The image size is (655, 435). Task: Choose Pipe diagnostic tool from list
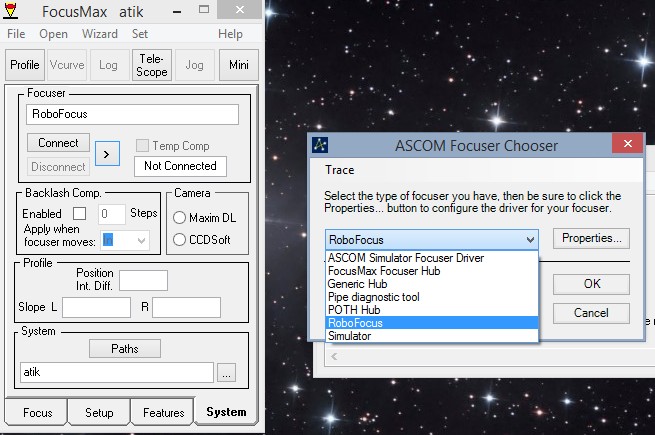[x=432, y=297]
